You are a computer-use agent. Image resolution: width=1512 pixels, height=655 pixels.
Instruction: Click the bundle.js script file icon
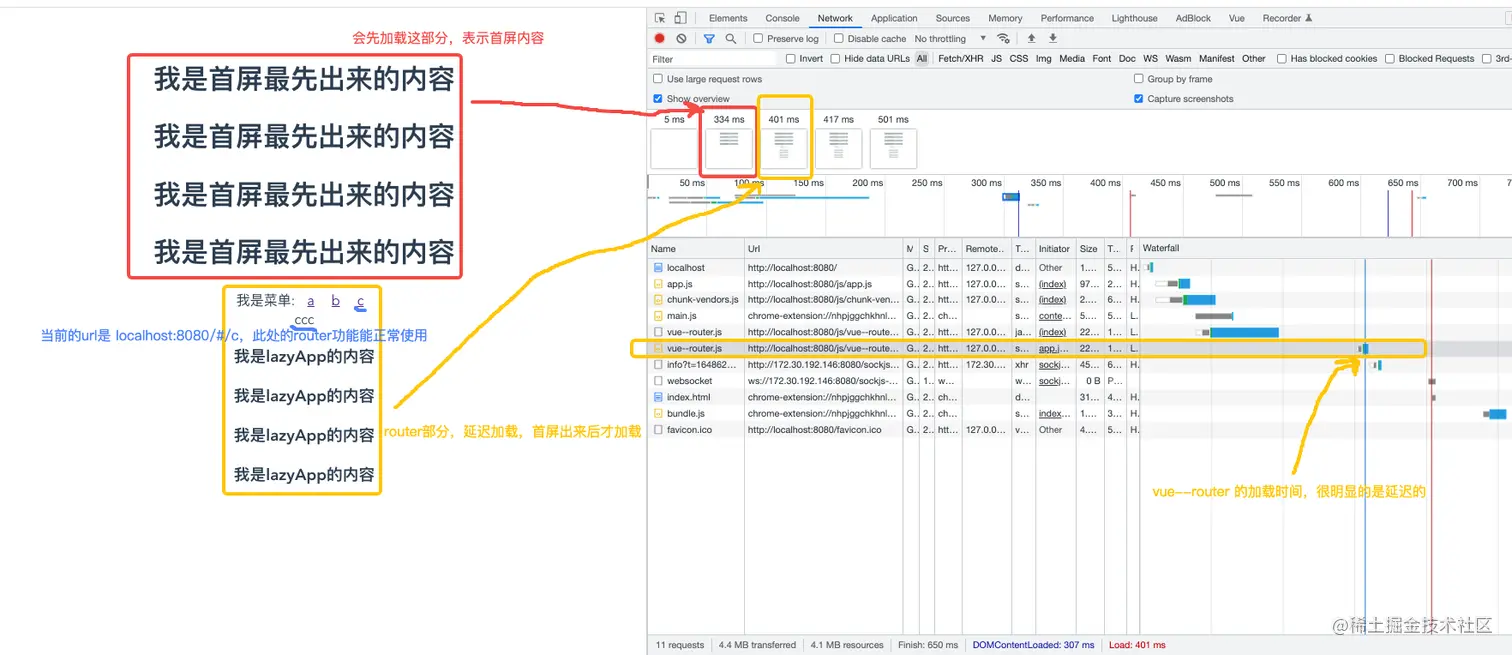pyautogui.click(x=658, y=413)
